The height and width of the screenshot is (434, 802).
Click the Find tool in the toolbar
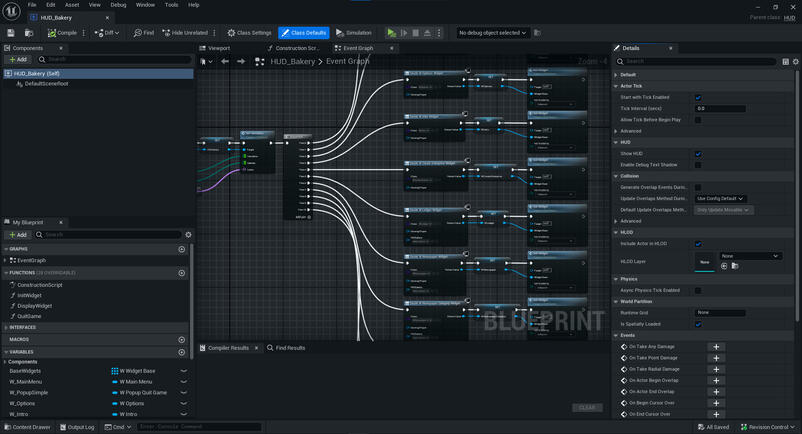click(x=144, y=33)
